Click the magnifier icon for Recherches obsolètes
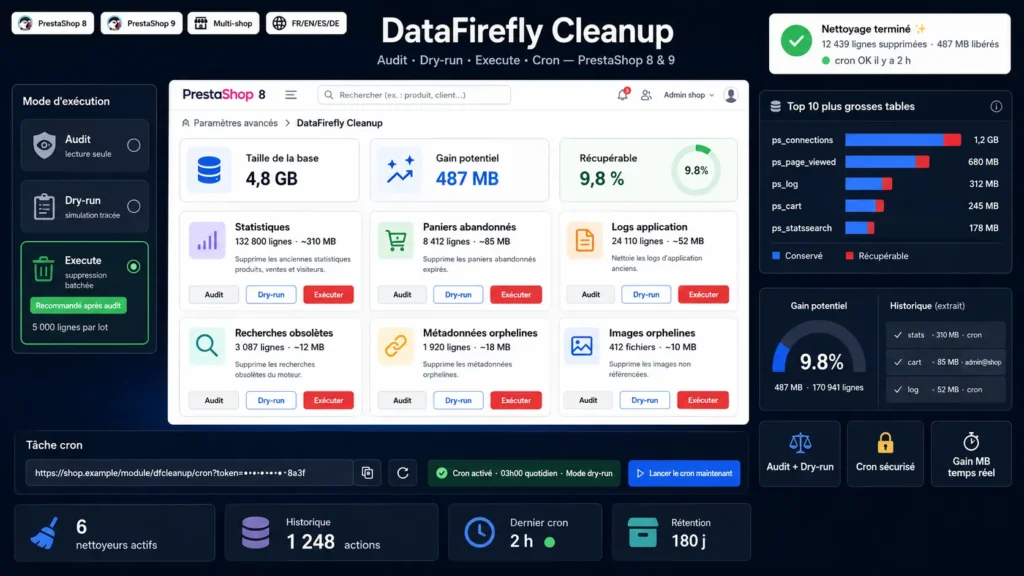 tap(207, 345)
